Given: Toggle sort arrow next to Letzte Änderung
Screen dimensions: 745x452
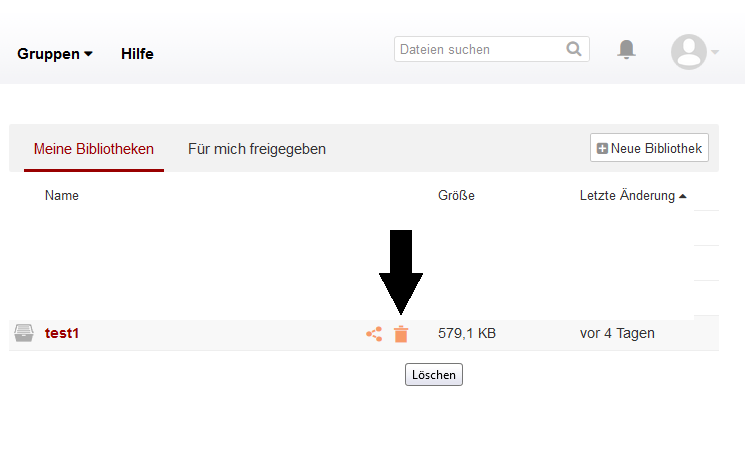Looking at the screenshot, I should (683, 196).
